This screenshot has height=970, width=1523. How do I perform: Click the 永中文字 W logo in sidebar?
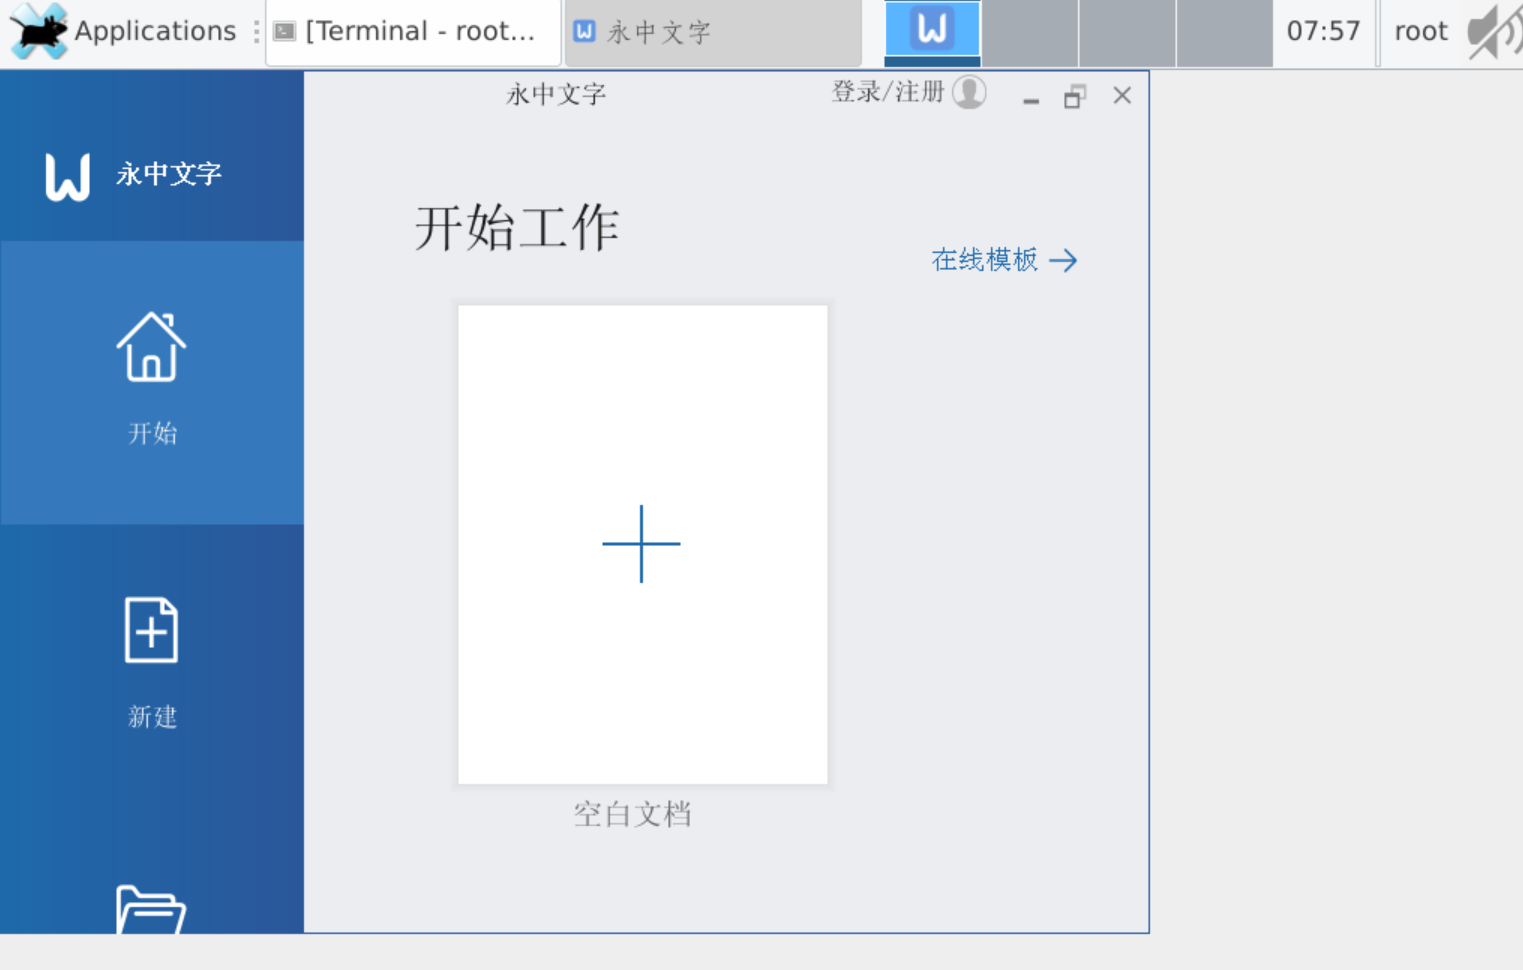(x=68, y=176)
